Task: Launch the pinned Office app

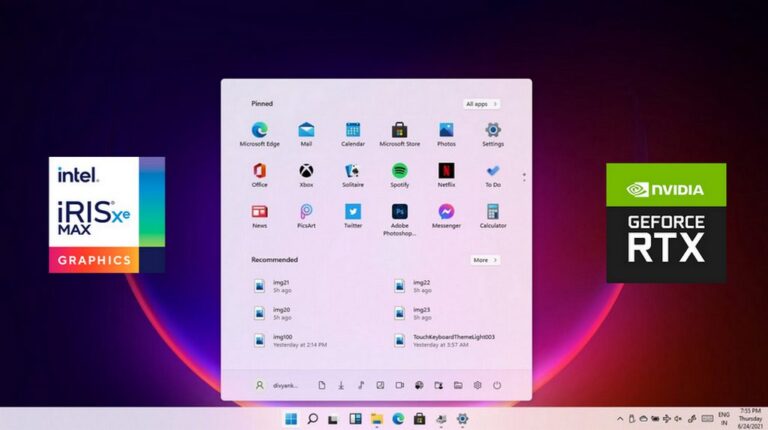Action: pos(259,175)
